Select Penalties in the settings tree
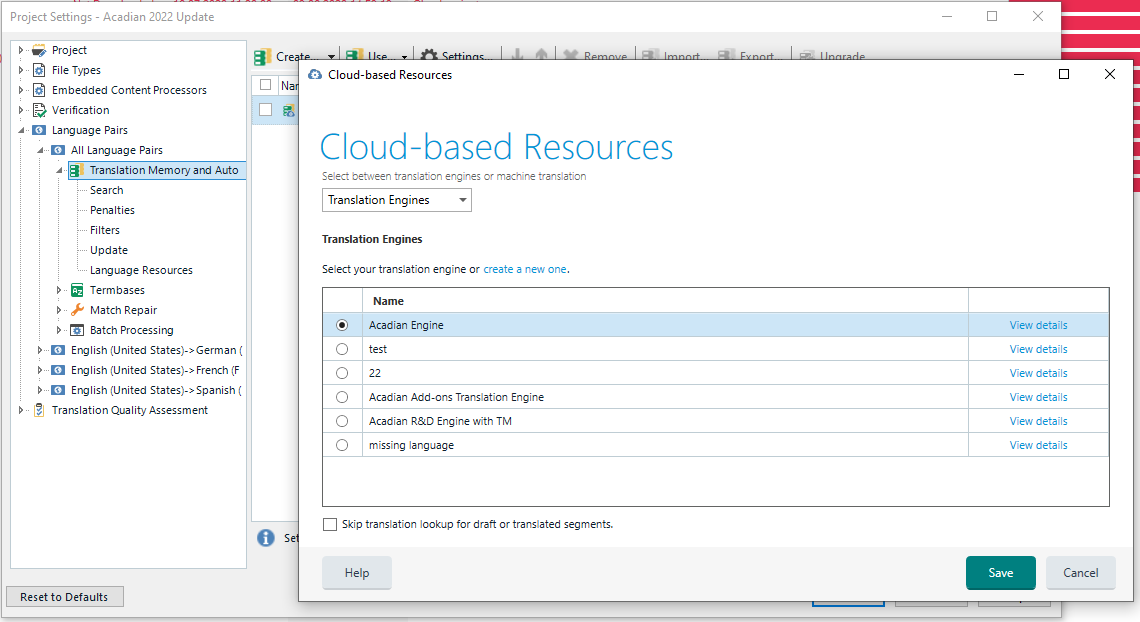Screen dimensions: 1140x622 point(112,210)
